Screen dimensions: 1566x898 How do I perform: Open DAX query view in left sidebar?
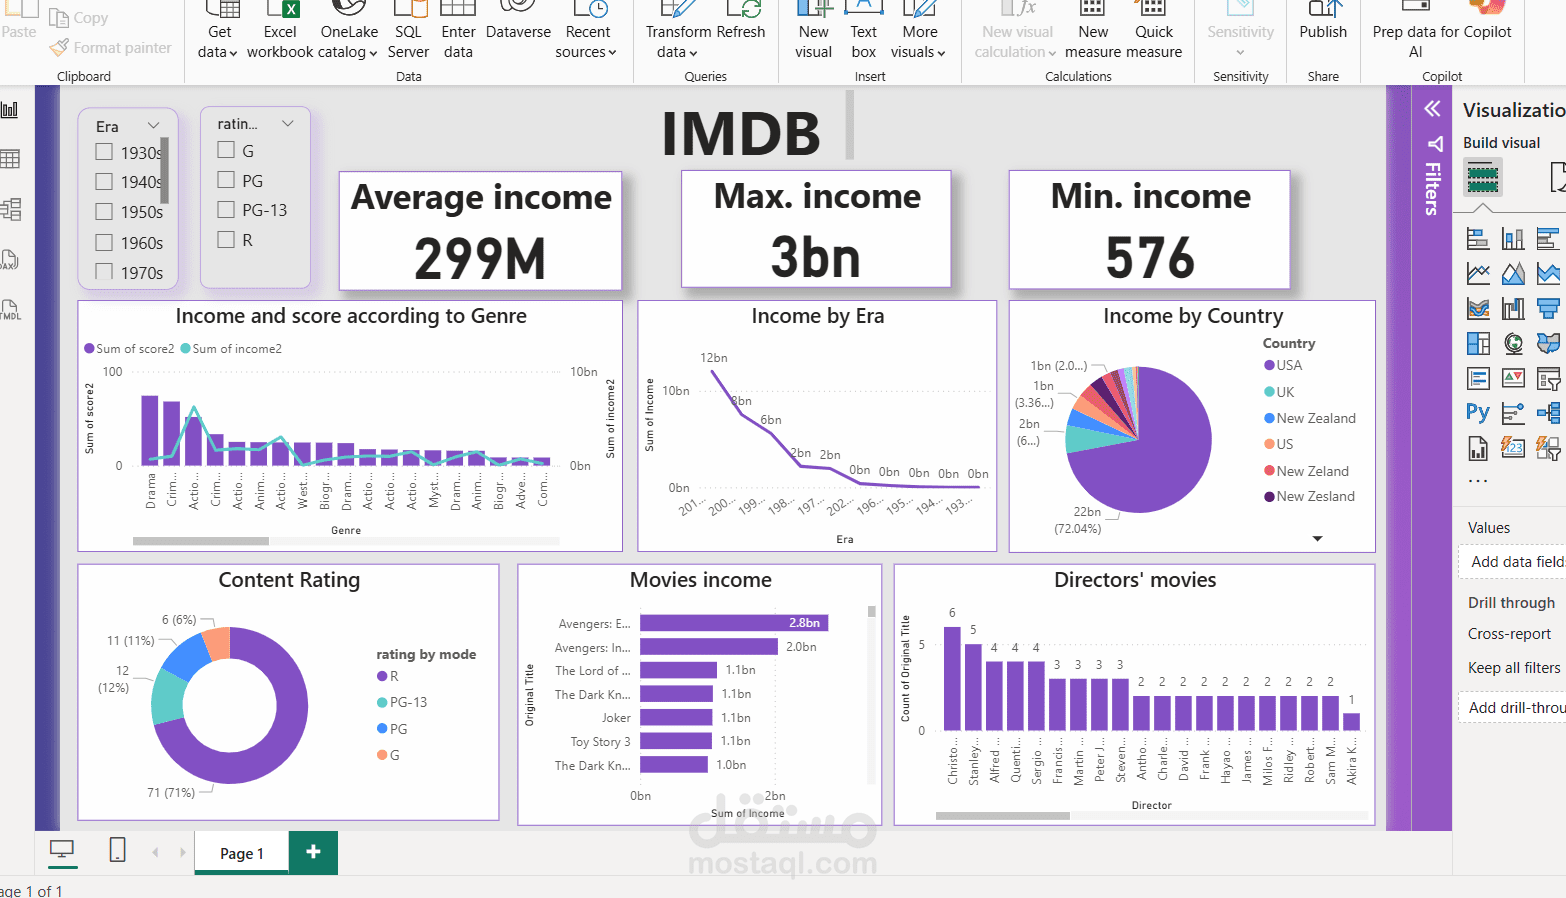click(10, 260)
